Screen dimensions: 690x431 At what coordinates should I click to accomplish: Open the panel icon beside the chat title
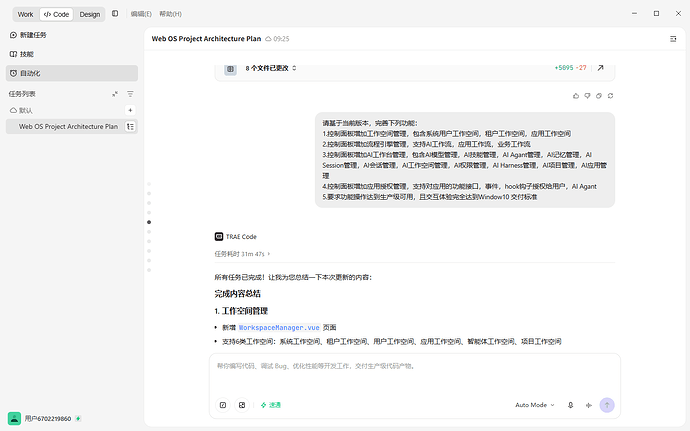coord(673,39)
